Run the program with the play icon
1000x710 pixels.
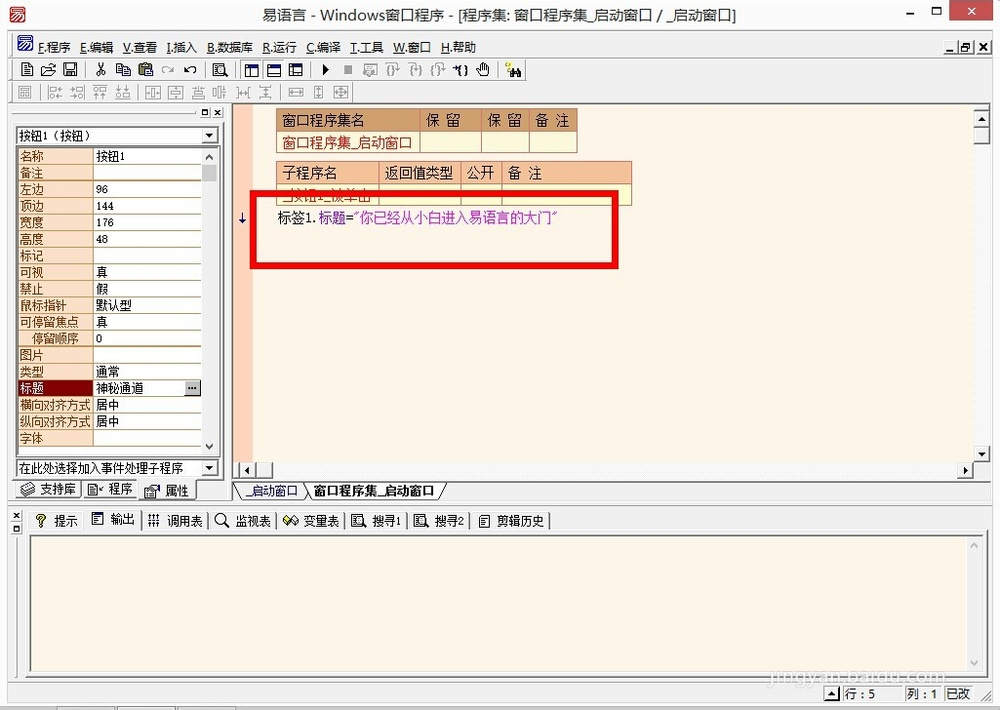point(325,70)
